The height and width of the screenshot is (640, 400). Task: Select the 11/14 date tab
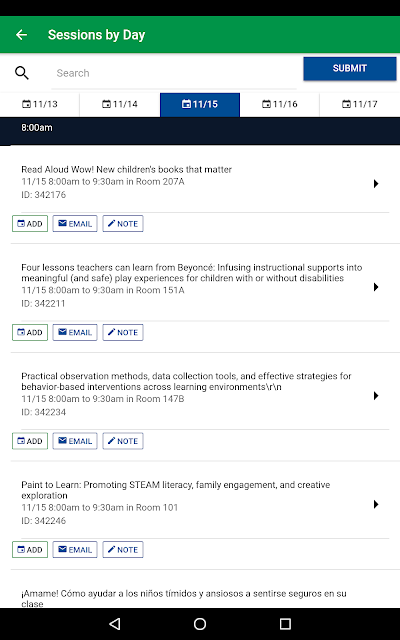pos(120,104)
